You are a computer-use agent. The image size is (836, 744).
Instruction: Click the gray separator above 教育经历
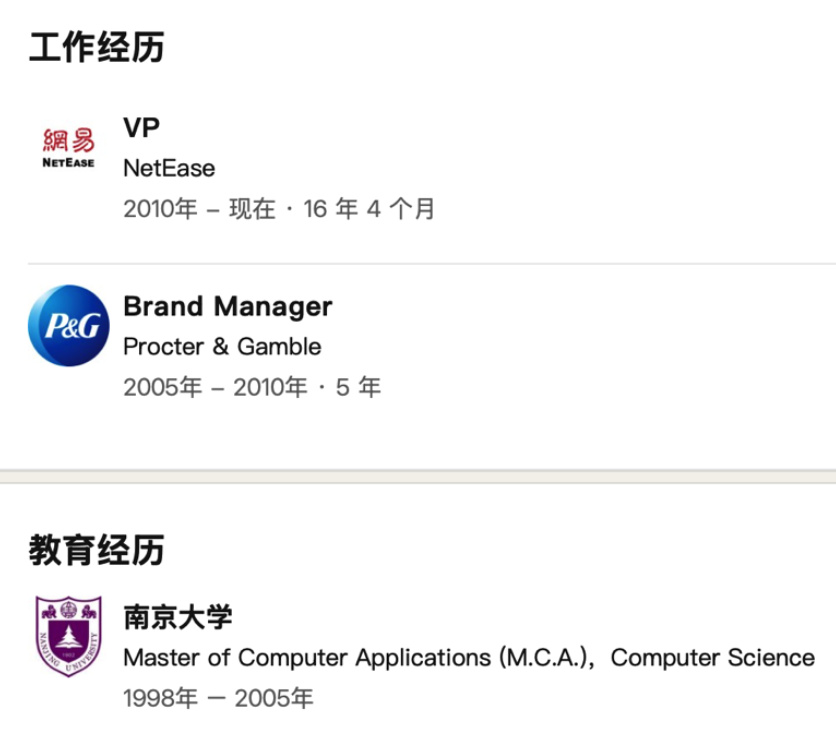[x=418, y=476]
